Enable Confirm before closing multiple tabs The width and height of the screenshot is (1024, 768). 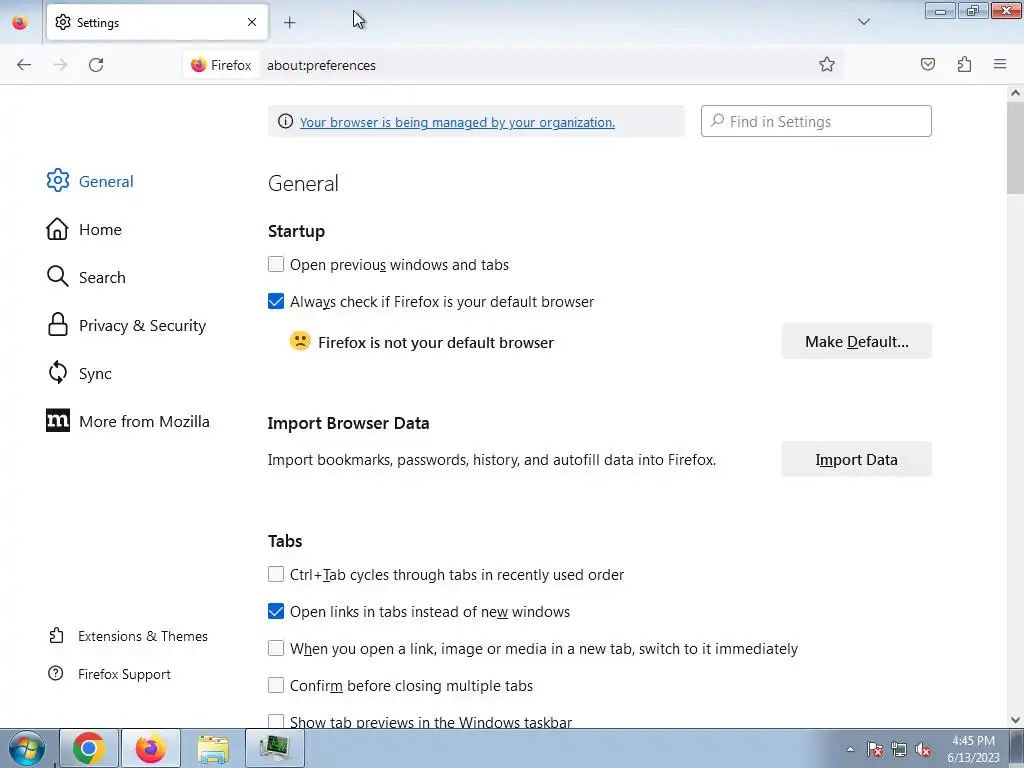click(x=276, y=685)
